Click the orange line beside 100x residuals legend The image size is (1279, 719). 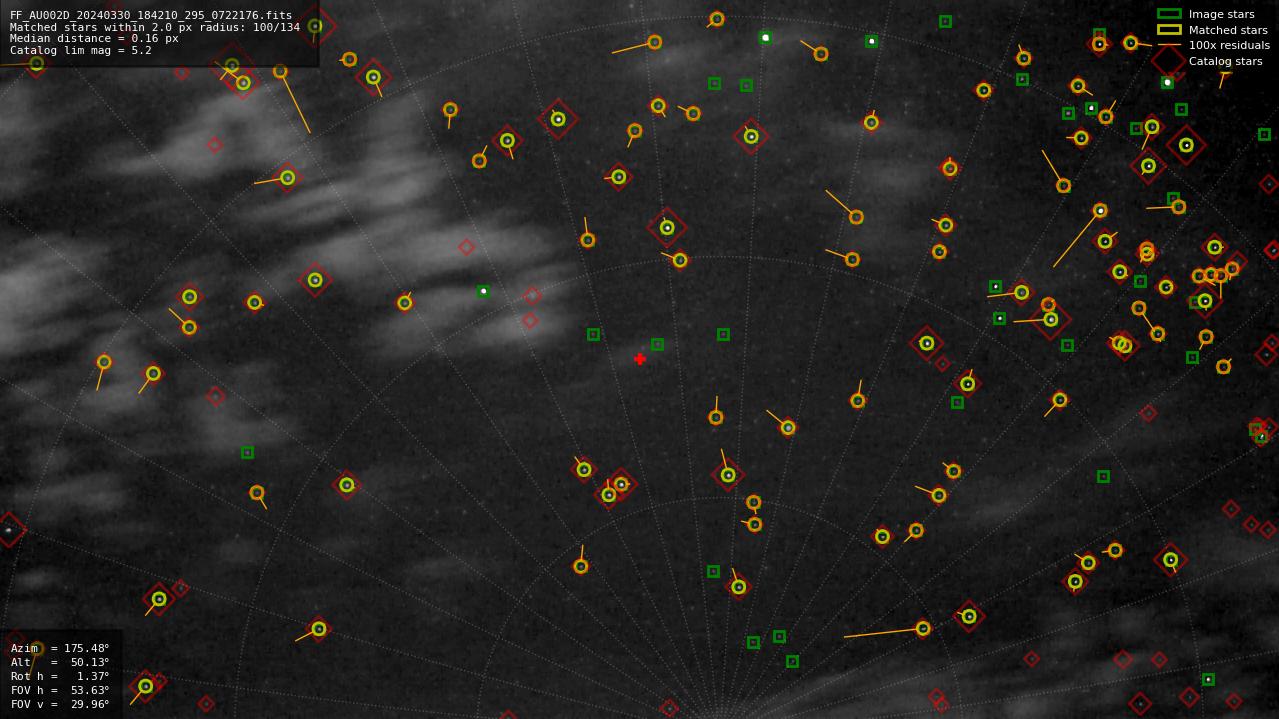click(x=1169, y=45)
